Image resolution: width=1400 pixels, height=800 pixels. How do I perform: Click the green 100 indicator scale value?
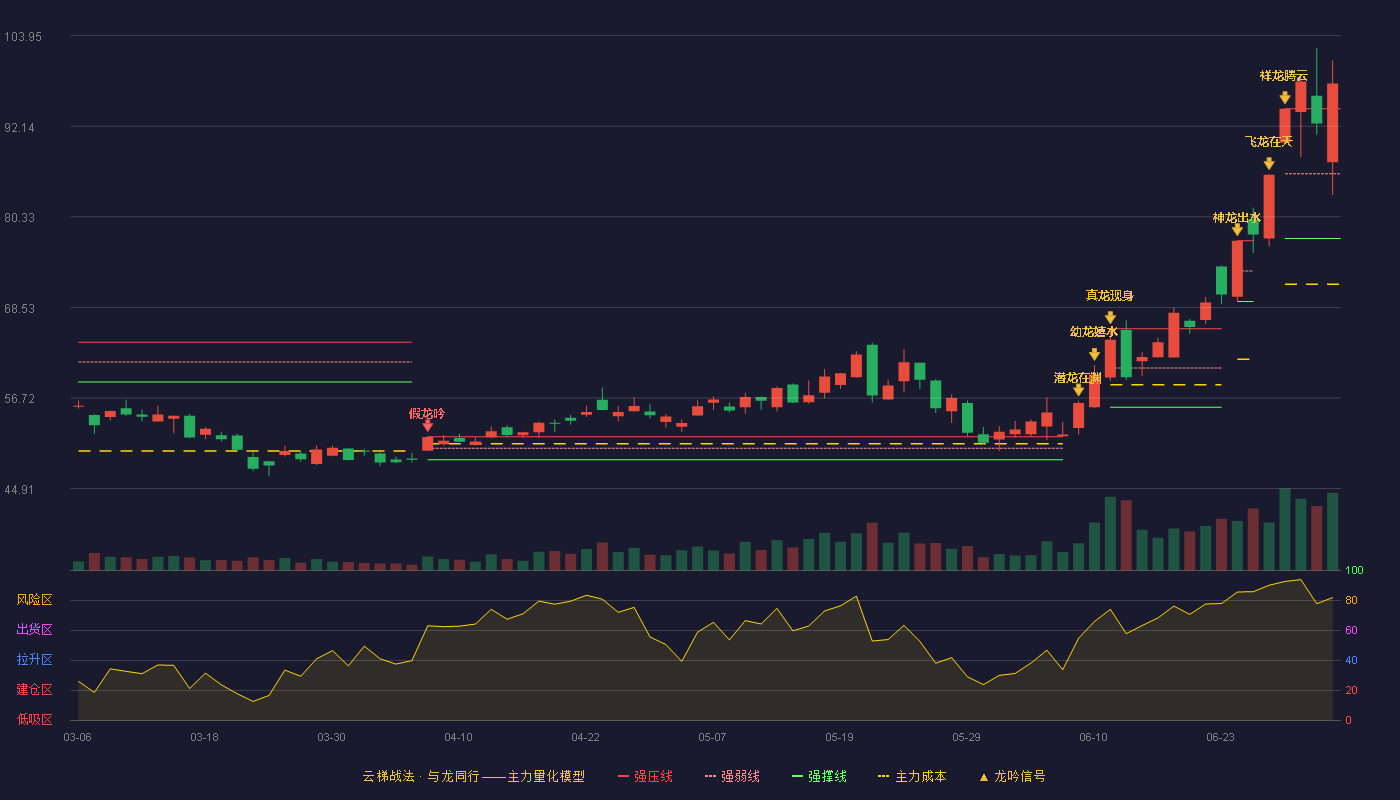click(1354, 571)
